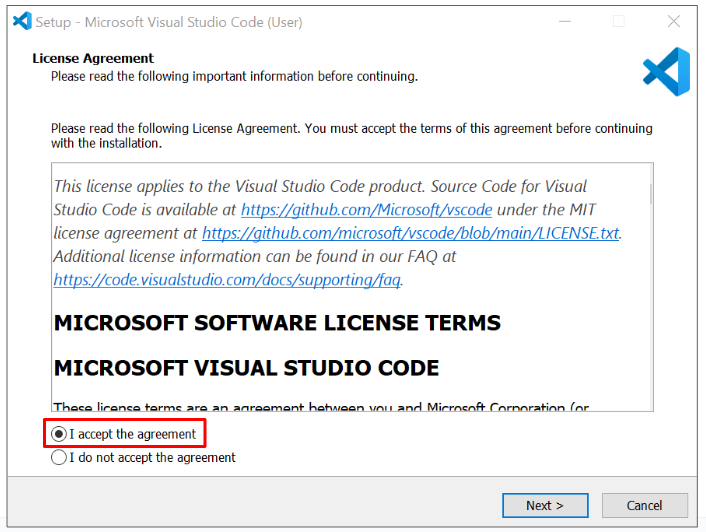Click the "MICROSOFT VISUAL STUDIO CODE" heading
The width and height of the screenshot is (706, 532).
(246, 368)
